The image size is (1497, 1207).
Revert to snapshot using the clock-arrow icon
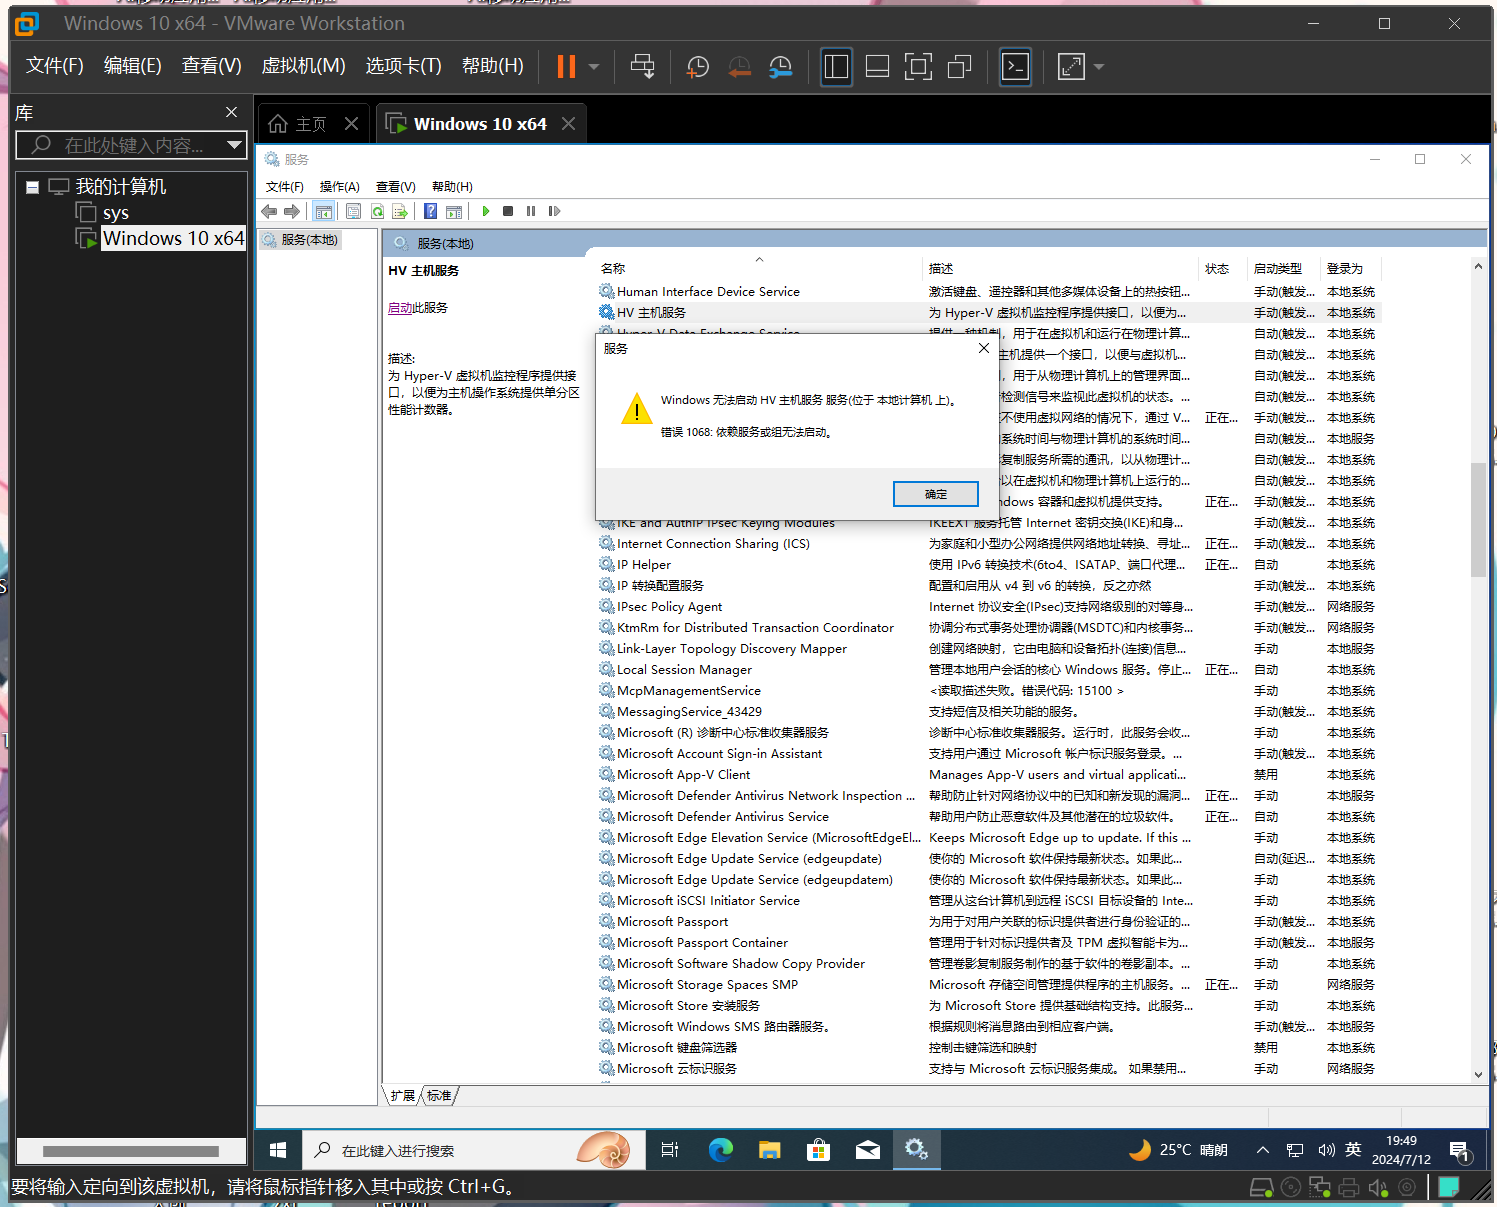[x=739, y=66]
